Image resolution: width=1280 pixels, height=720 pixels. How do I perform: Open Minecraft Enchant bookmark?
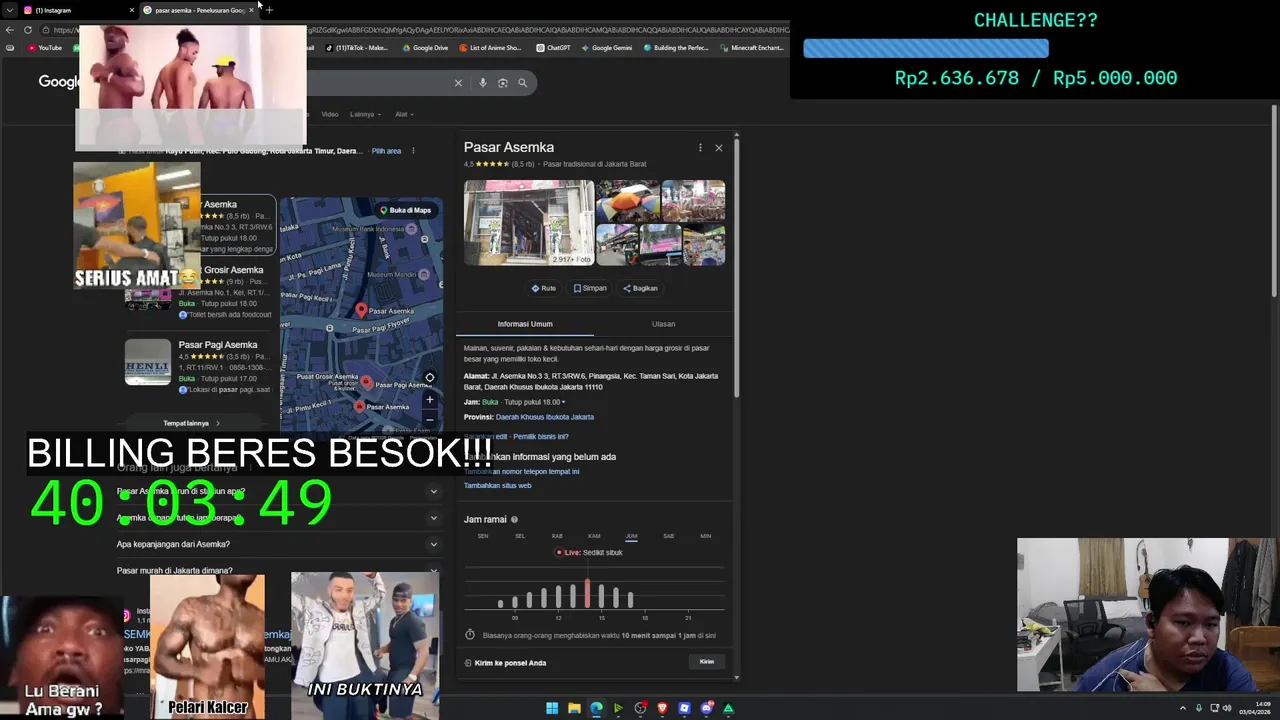(x=752, y=48)
